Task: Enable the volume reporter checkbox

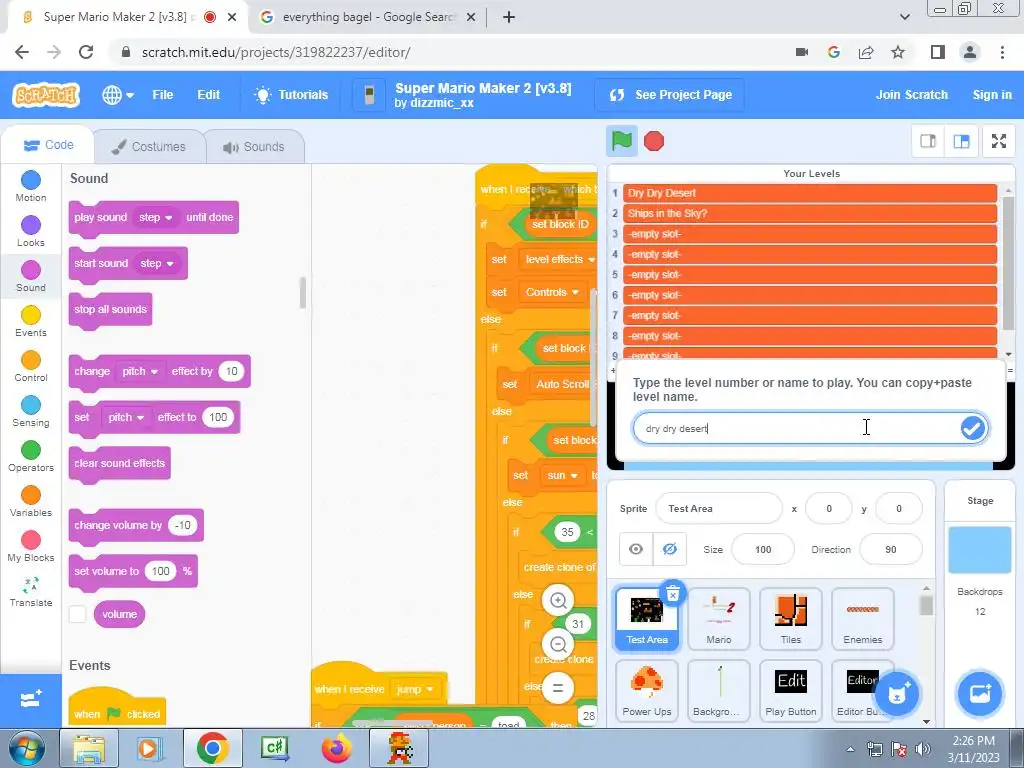Action: tap(78, 614)
